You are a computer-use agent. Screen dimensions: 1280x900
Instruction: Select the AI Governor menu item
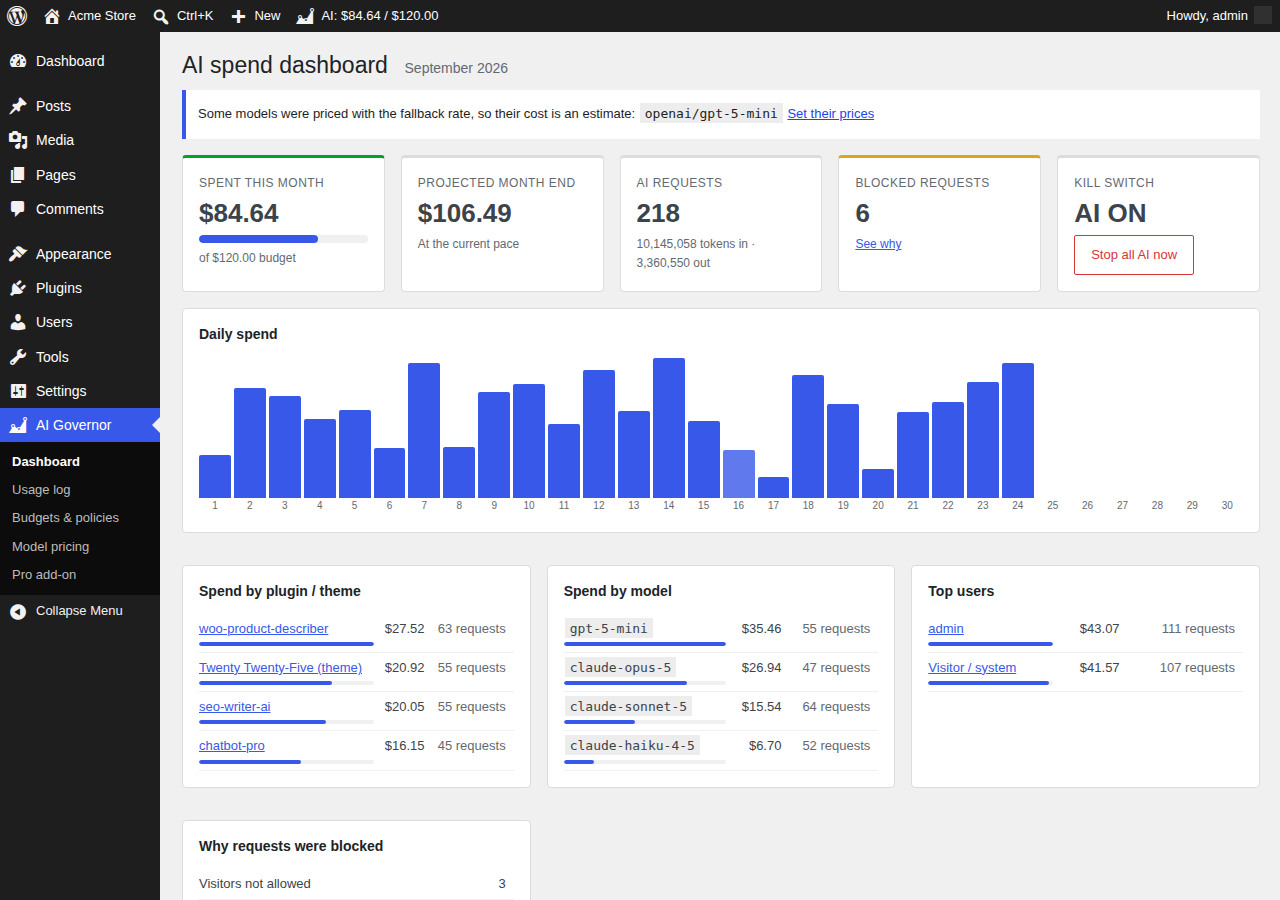pyautogui.click(x=80, y=425)
